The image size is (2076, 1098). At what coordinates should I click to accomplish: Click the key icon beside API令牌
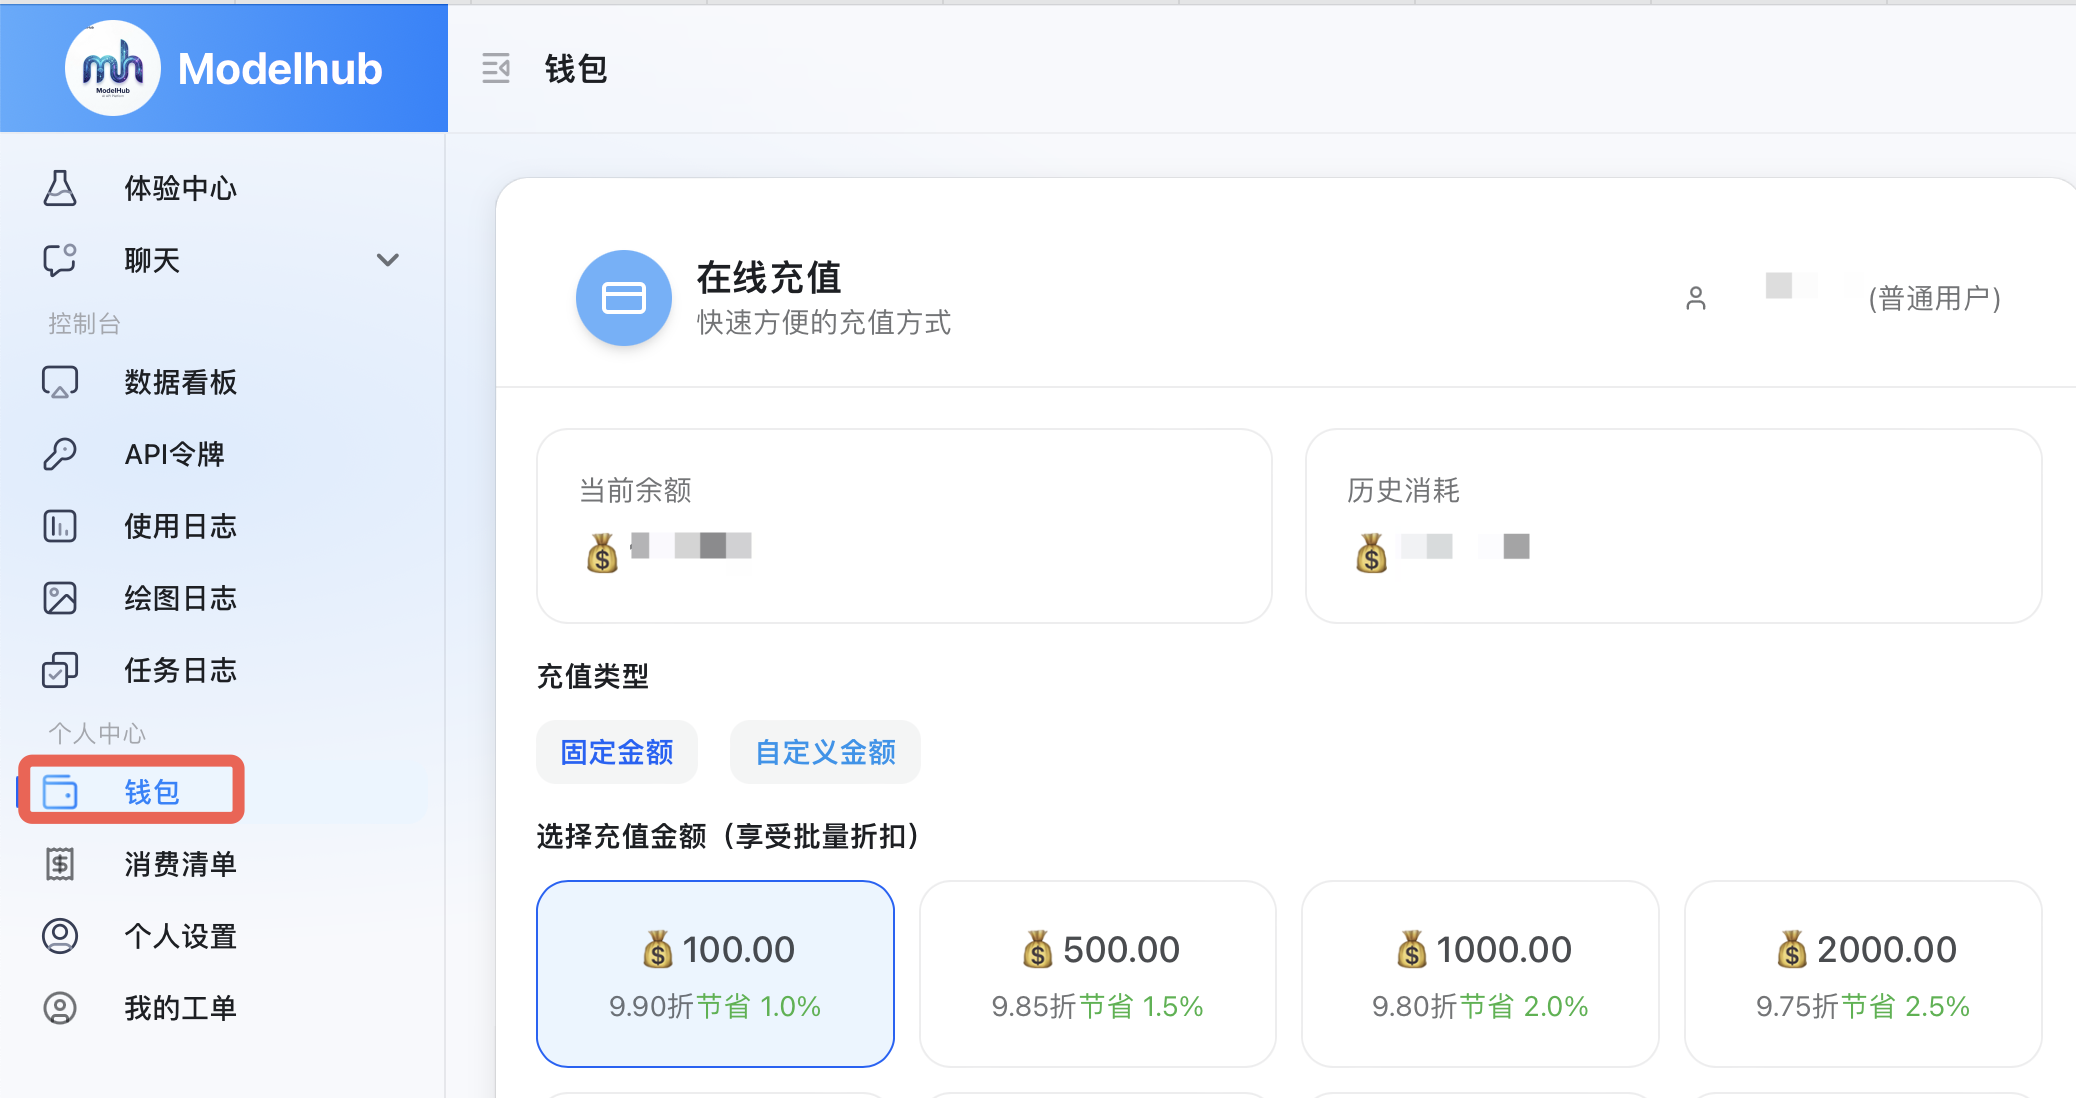point(60,454)
